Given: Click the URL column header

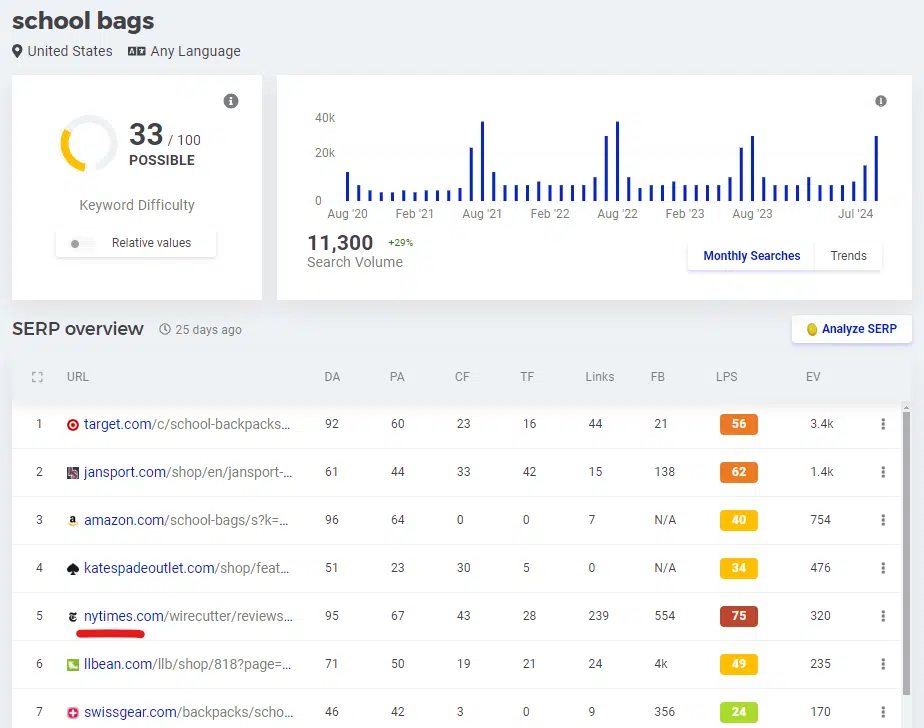Looking at the screenshot, I should tap(78, 377).
